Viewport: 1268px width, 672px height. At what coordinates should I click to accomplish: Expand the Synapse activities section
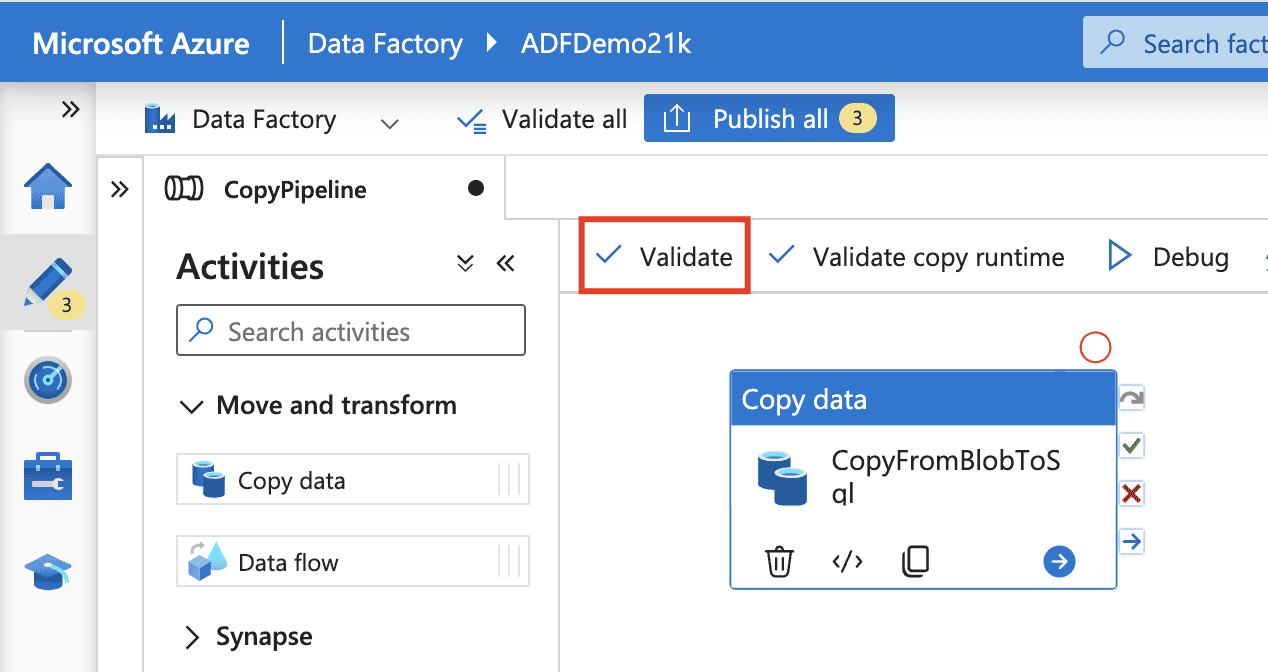coord(190,637)
